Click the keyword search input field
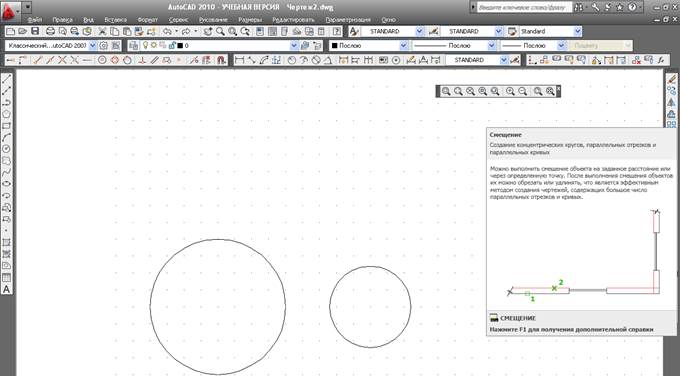 tap(524, 7)
